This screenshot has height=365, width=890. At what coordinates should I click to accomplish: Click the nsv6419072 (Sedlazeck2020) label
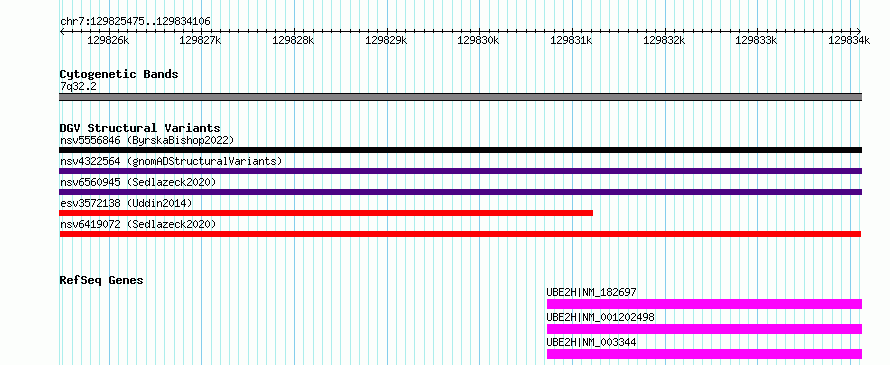pos(138,224)
